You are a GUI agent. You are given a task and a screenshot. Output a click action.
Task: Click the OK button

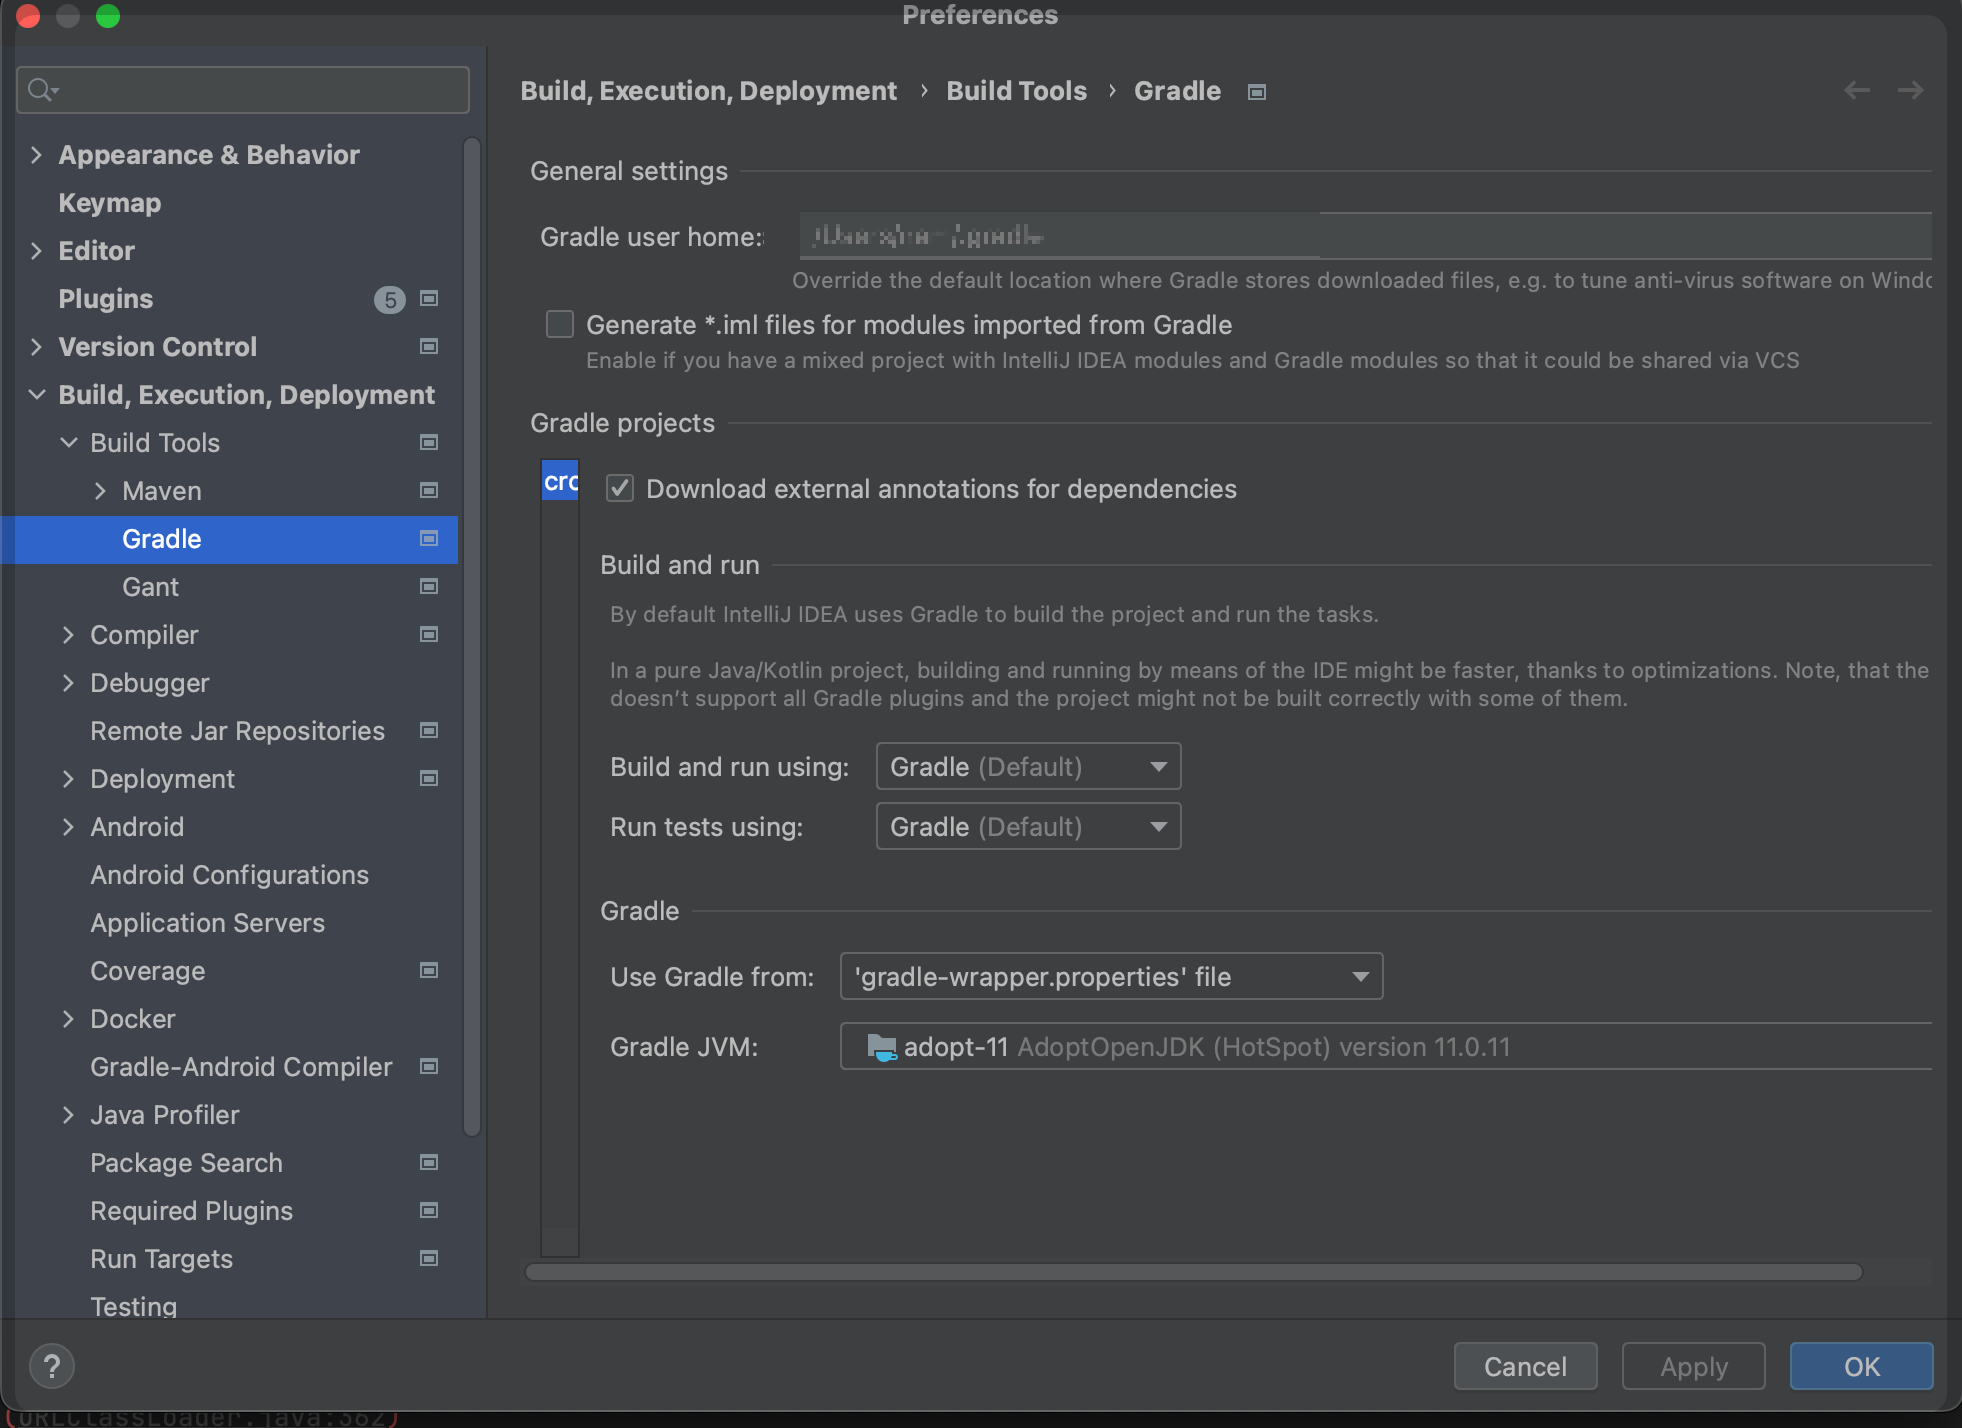(1860, 1366)
